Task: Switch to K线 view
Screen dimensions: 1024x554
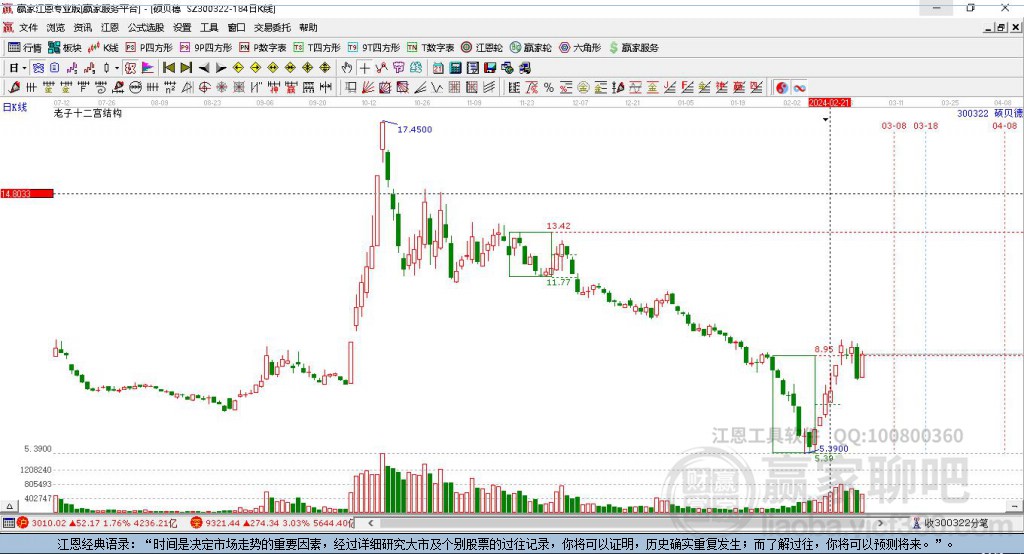Action: click(x=103, y=48)
